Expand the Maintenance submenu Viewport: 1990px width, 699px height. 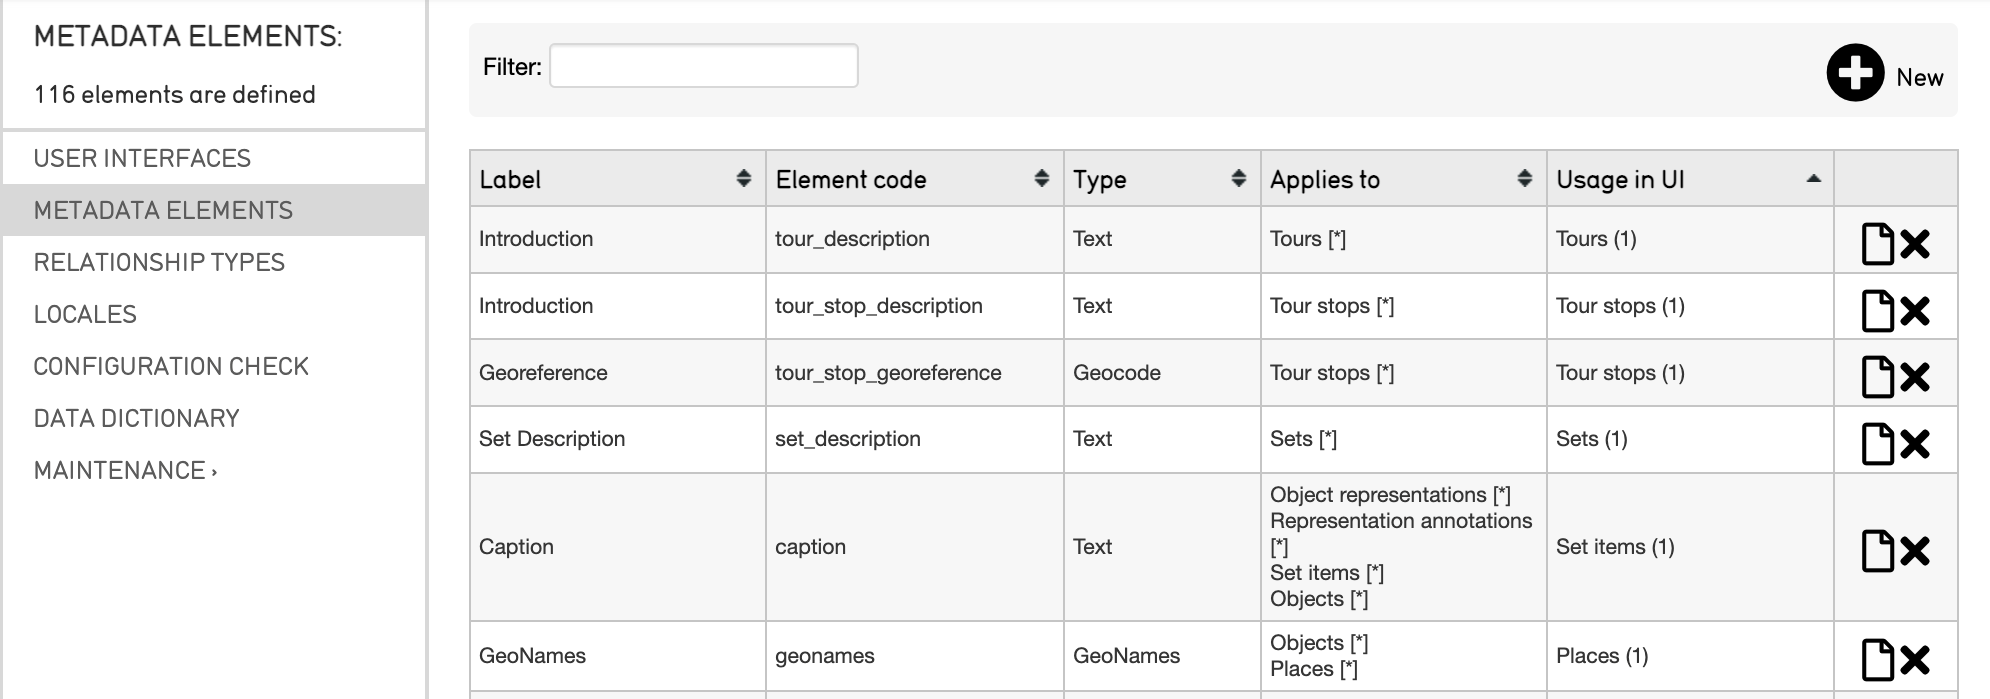click(x=125, y=470)
